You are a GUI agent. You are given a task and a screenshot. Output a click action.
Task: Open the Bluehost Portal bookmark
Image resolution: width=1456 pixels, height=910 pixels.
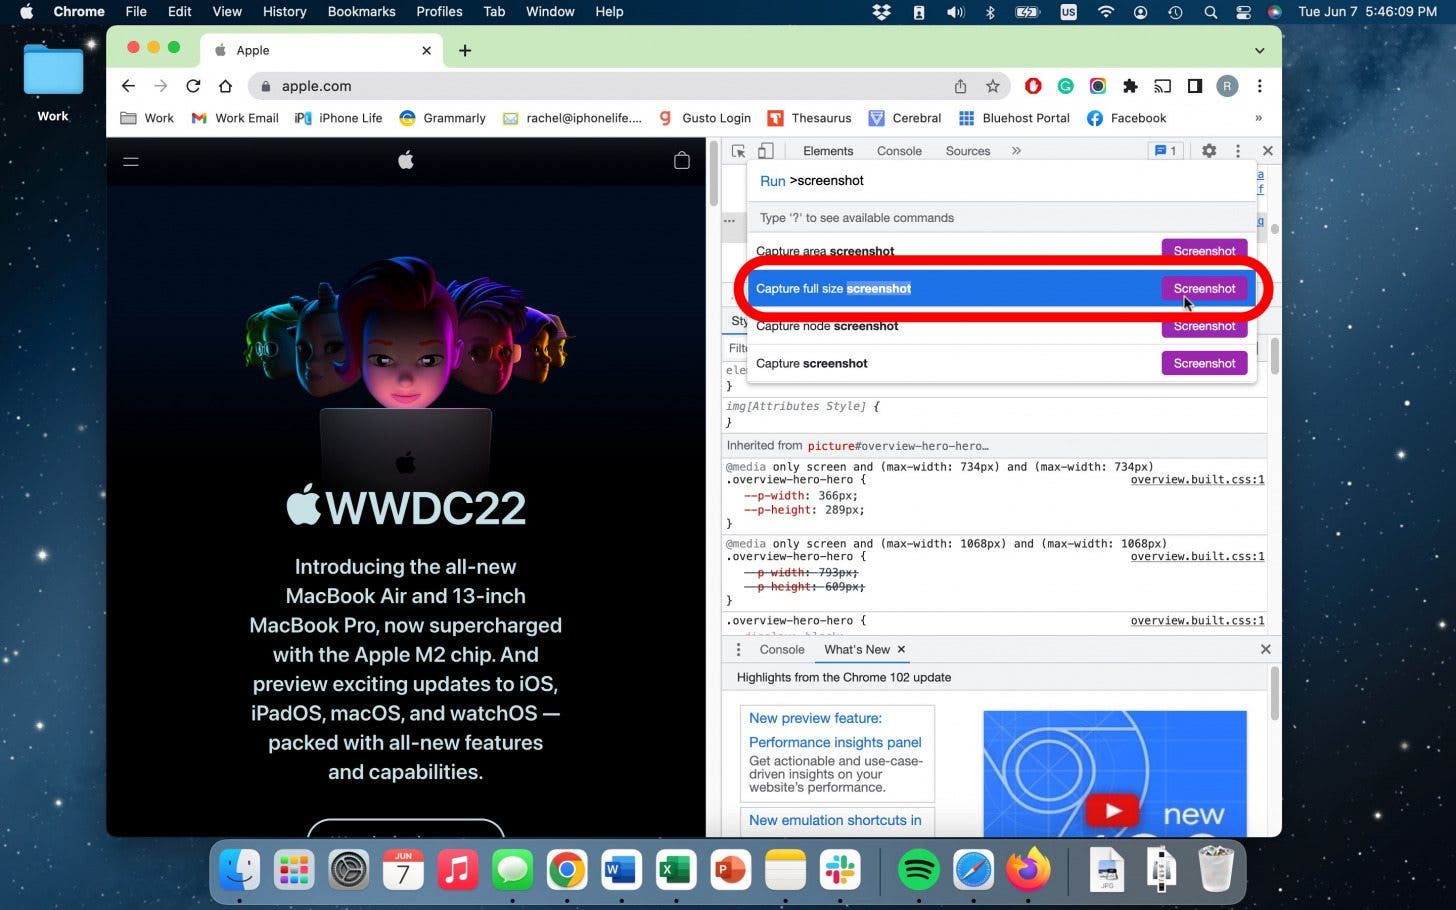[x=1014, y=118]
